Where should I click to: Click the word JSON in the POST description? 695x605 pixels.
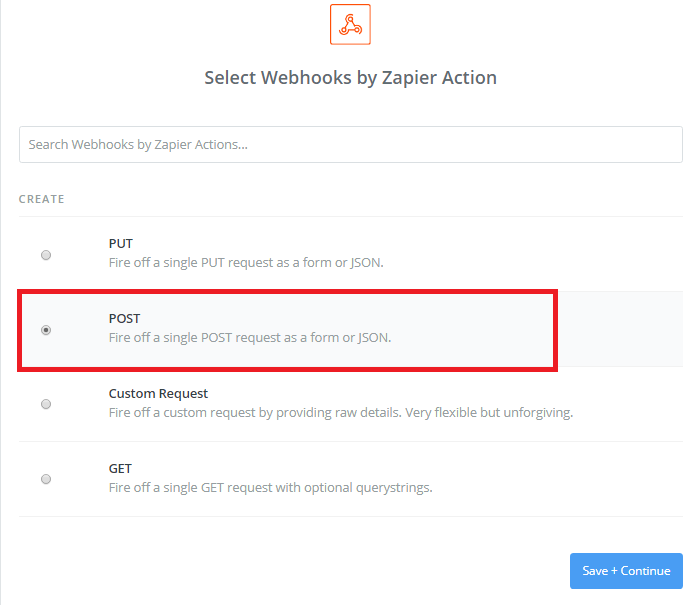375,337
